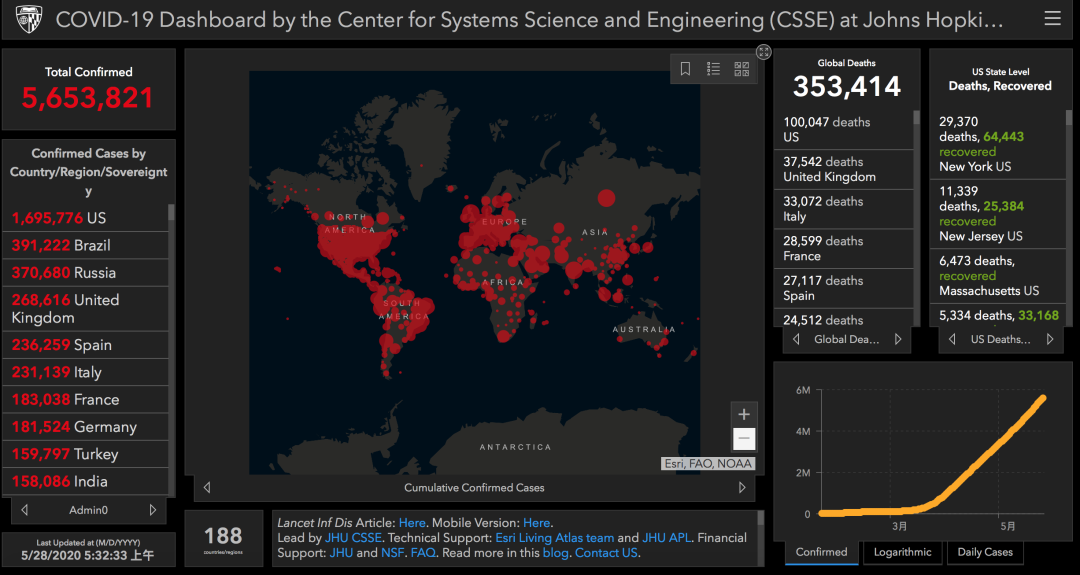
Task: Select Spain in confirmed cases list
Action: click(x=85, y=345)
